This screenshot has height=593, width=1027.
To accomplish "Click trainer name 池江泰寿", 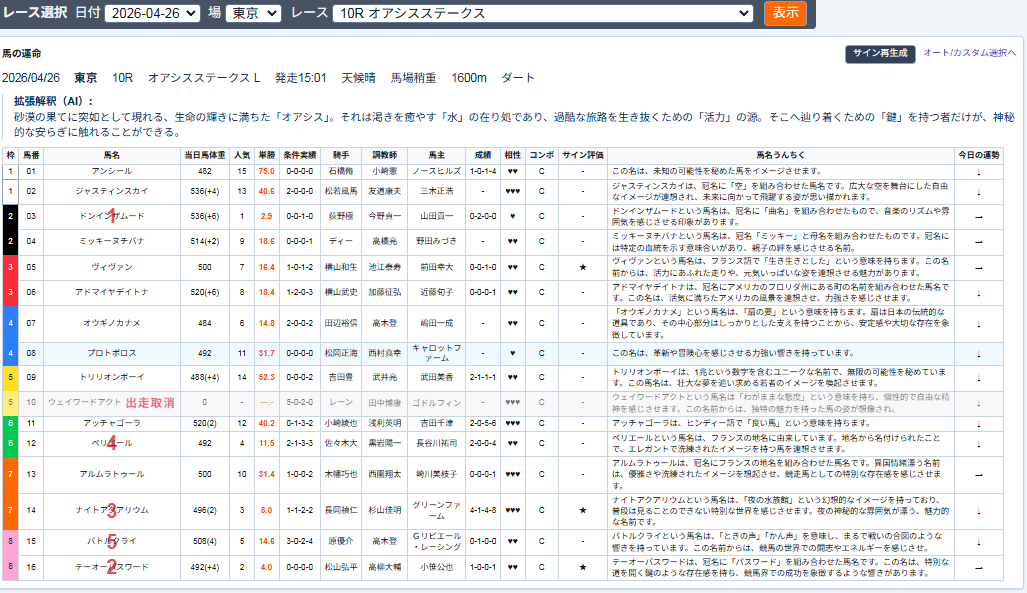I will (384, 267).
